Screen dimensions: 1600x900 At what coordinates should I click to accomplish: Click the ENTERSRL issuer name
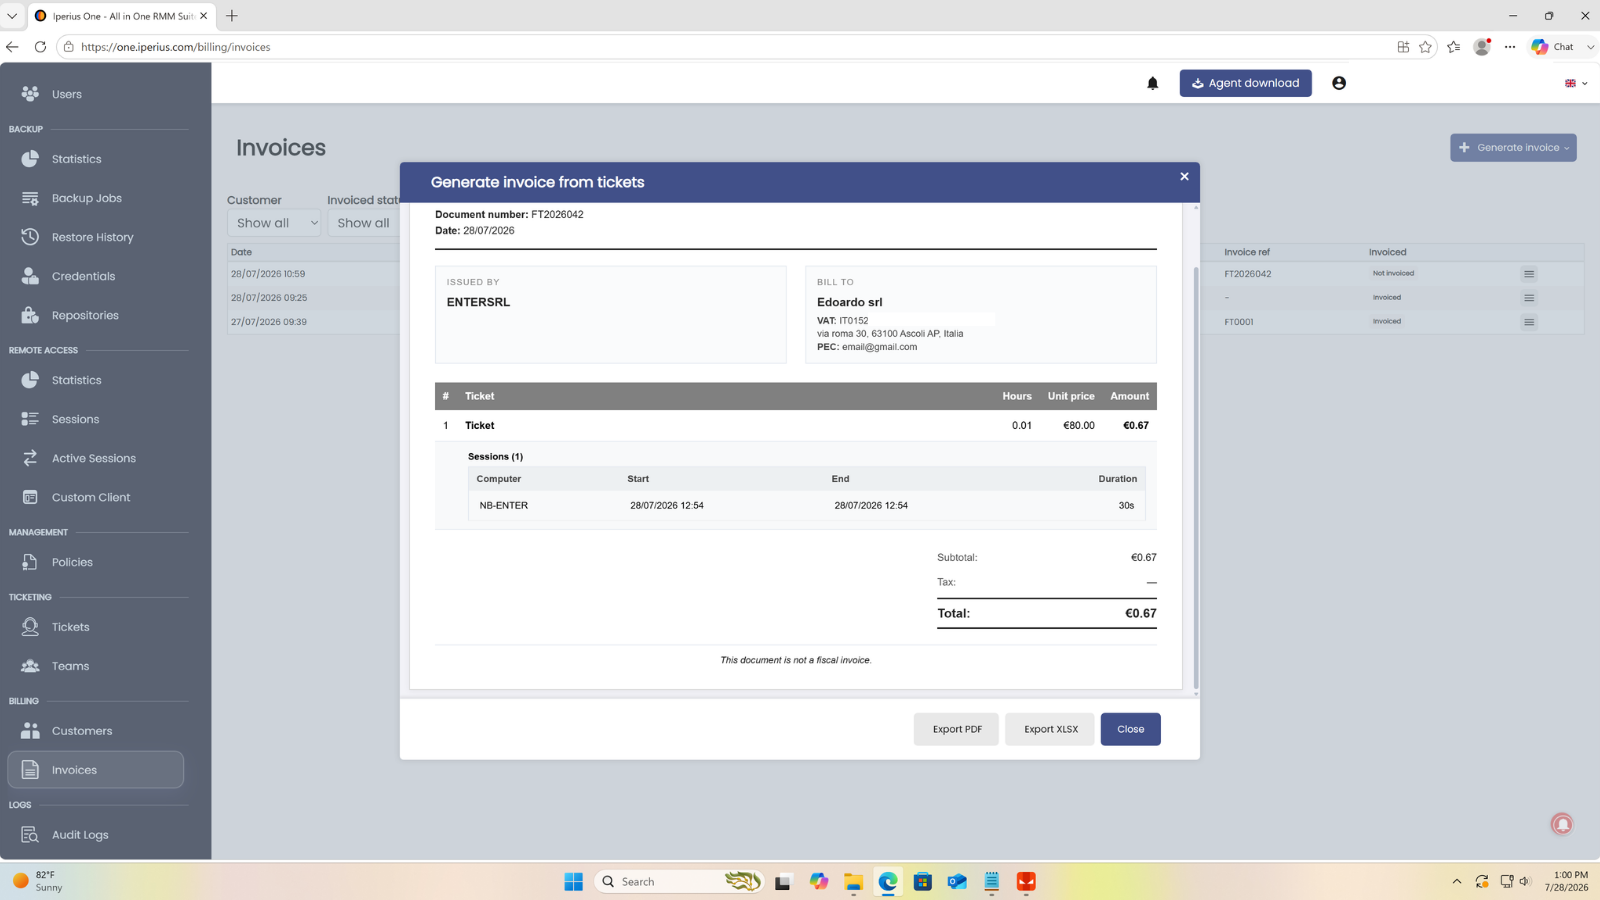coord(478,302)
